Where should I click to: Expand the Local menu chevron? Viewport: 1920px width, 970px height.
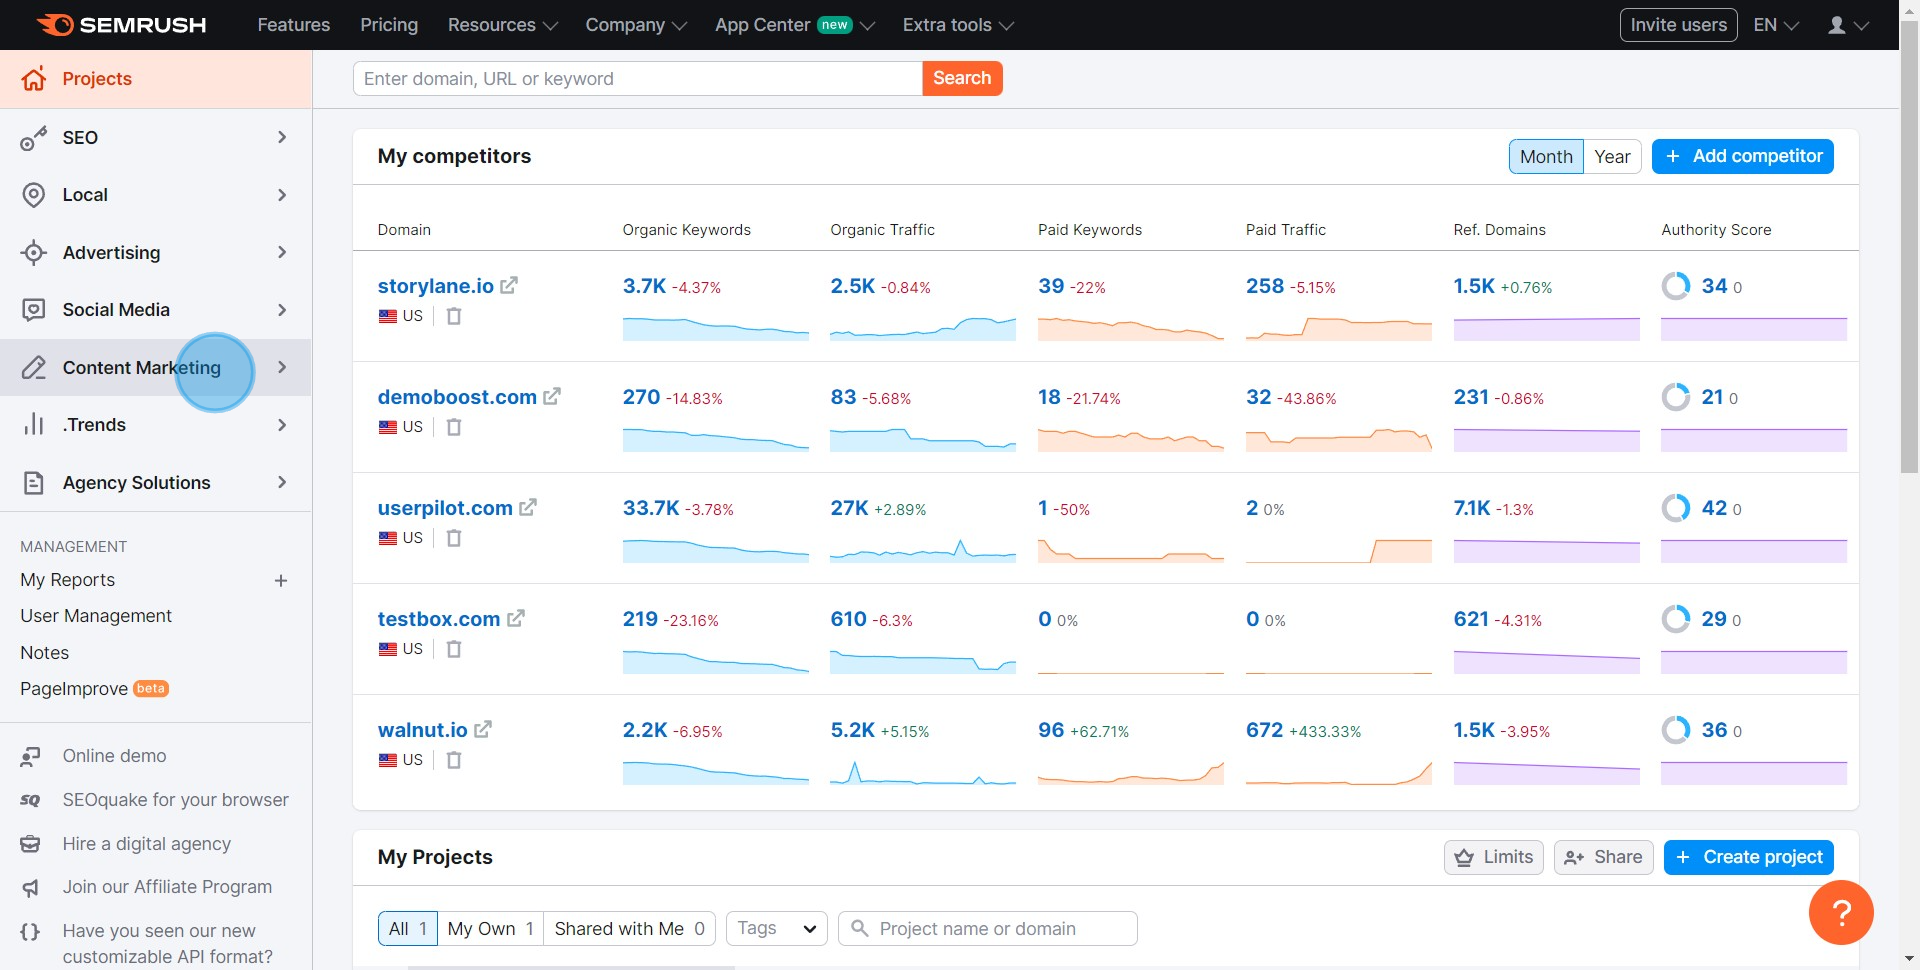coord(282,195)
